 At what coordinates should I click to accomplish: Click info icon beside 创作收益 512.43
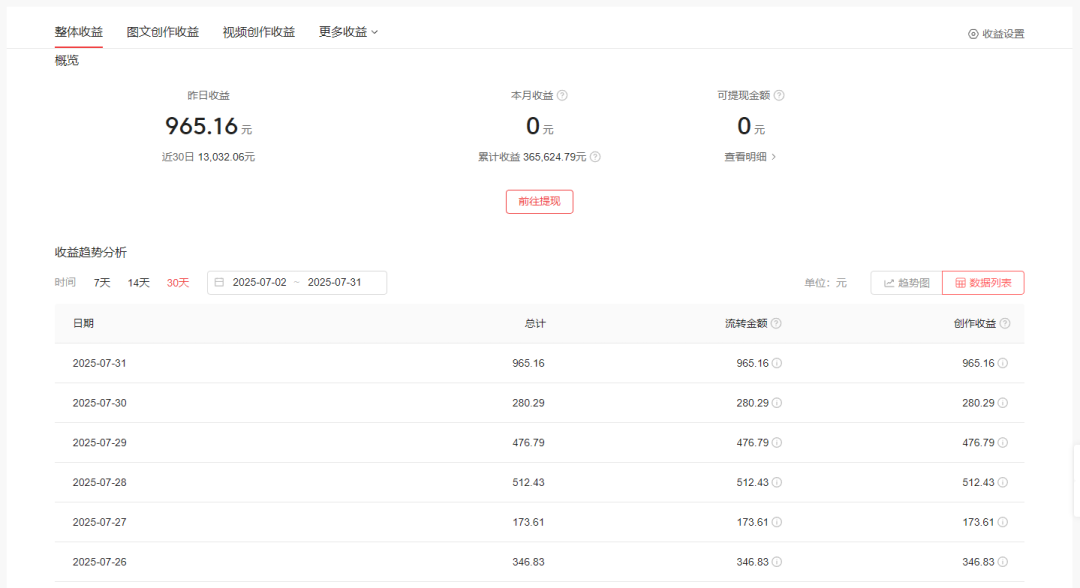click(1003, 483)
